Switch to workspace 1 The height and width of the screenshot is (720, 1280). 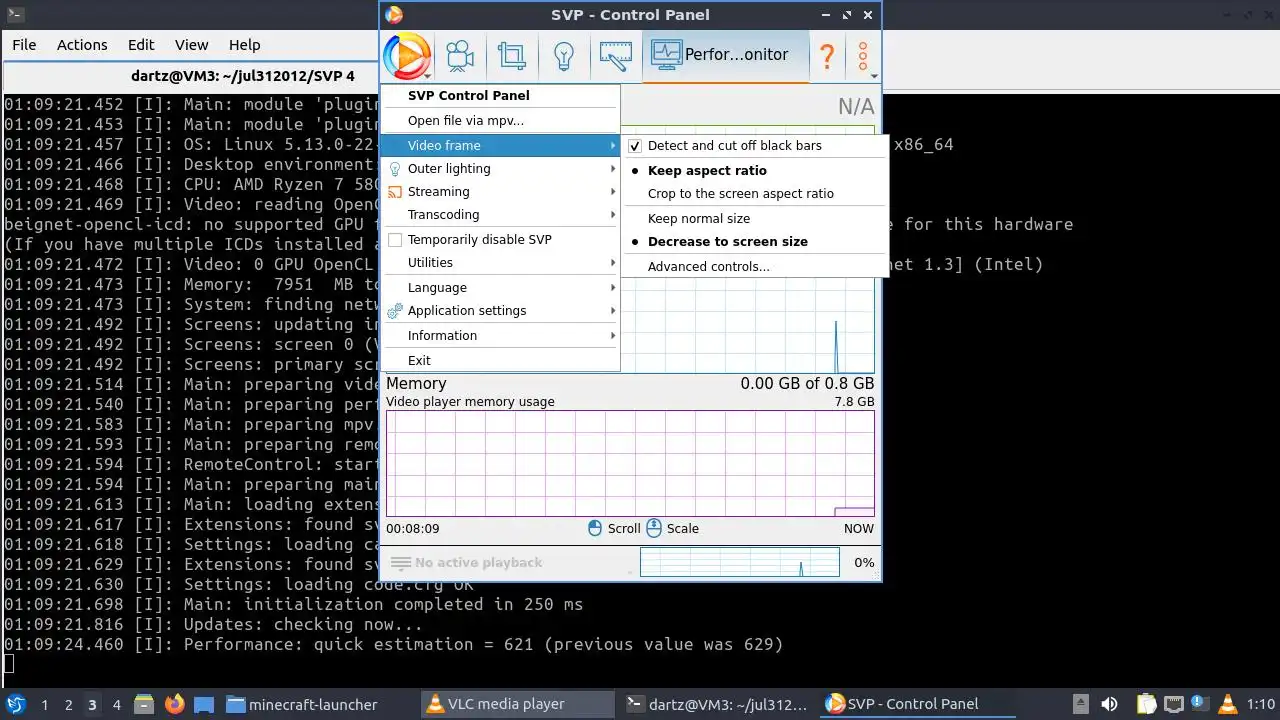click(x=44, y=704)
